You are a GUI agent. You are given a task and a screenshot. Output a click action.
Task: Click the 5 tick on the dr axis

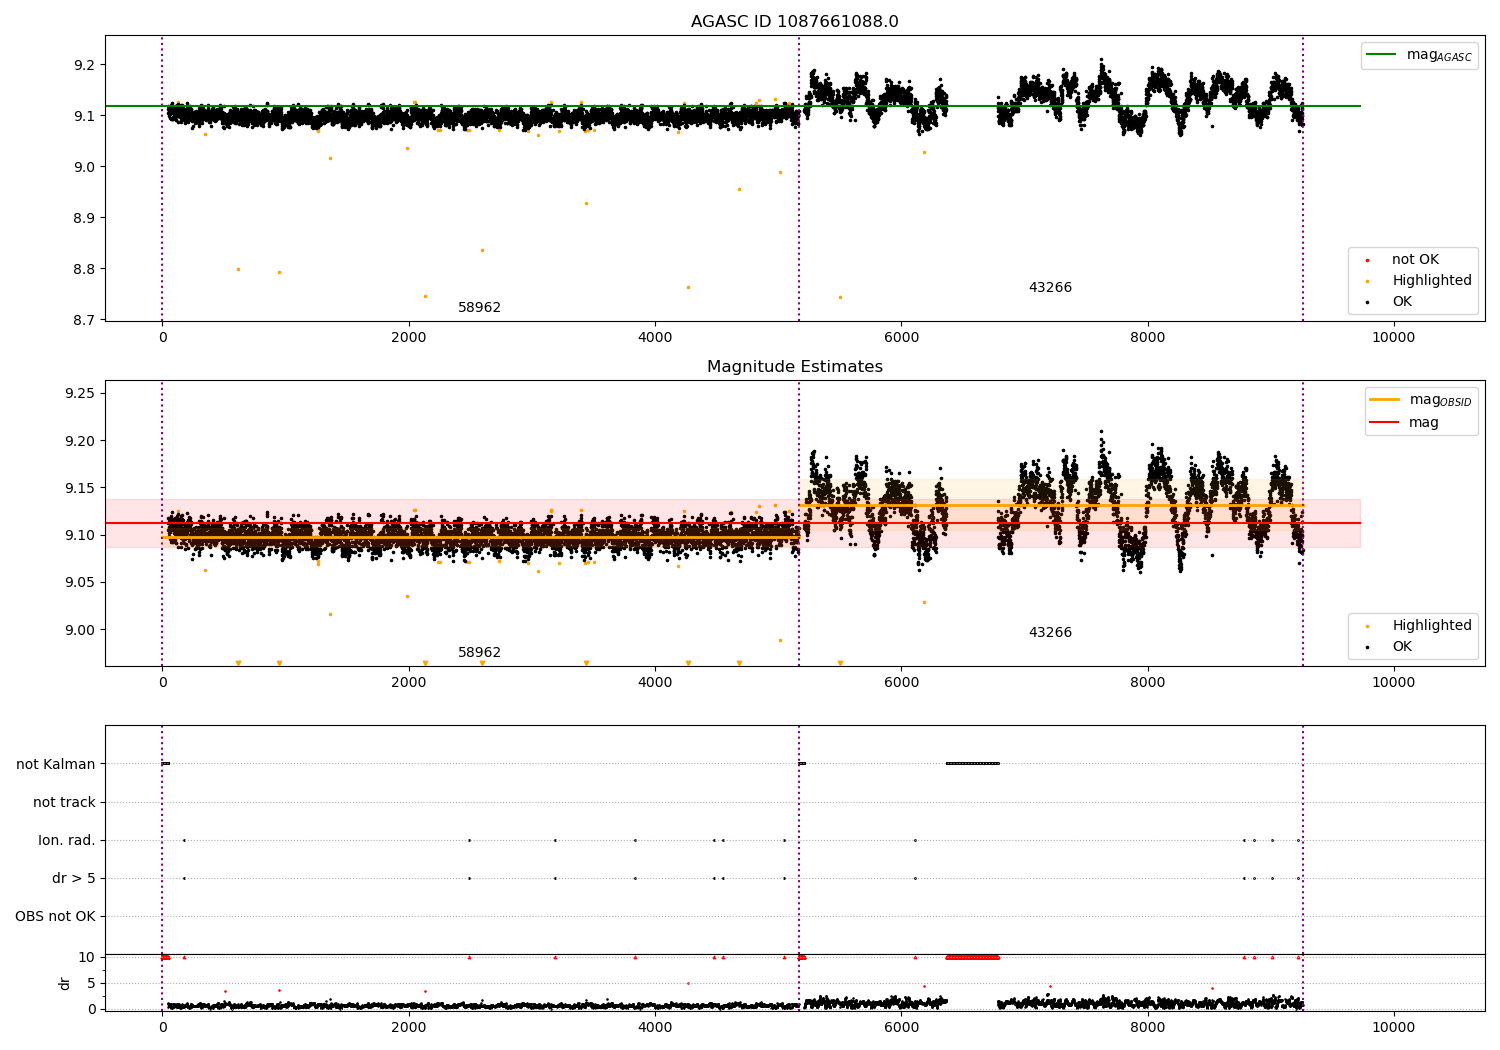coord(91,983)
